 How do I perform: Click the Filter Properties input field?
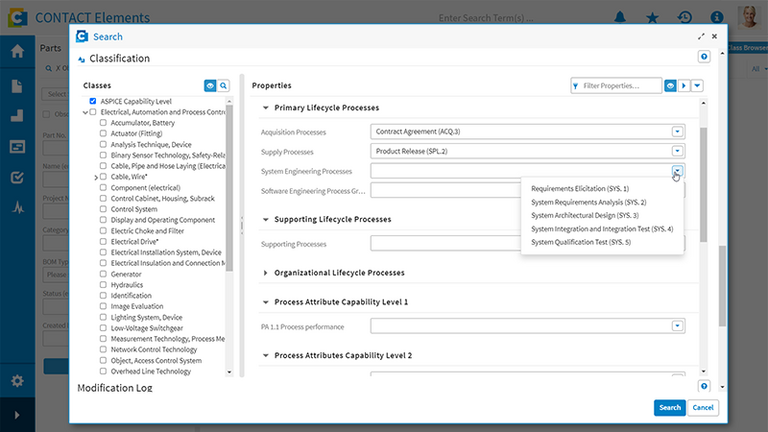click(x=616, y=86)
